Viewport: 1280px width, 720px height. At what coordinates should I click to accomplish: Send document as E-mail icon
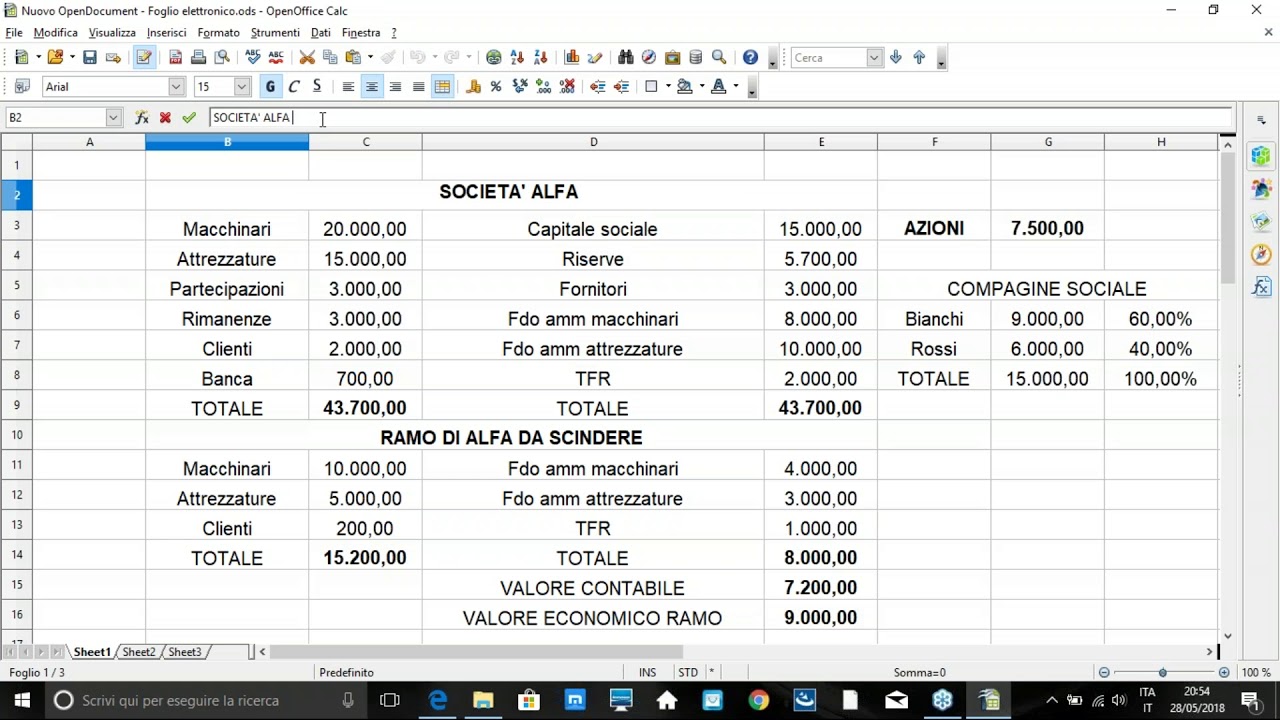click(113, 58)
